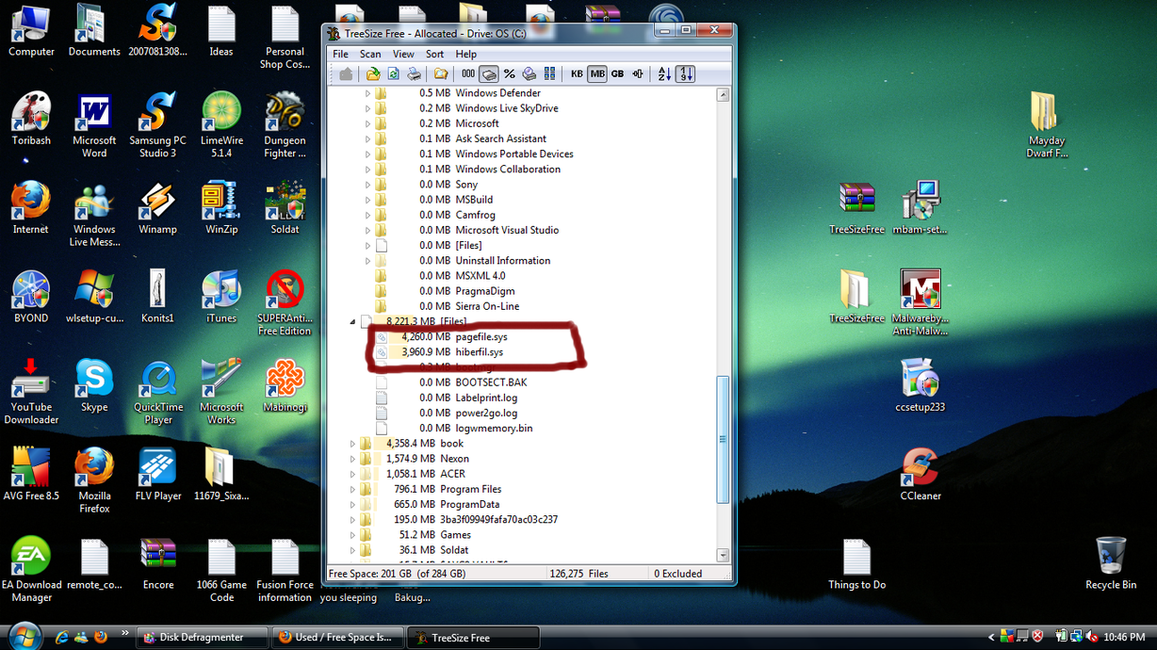This screenshot has height=650, width=1157.
Task: Sort by size with 1-9 icon
Action: (x=685, y=74)
